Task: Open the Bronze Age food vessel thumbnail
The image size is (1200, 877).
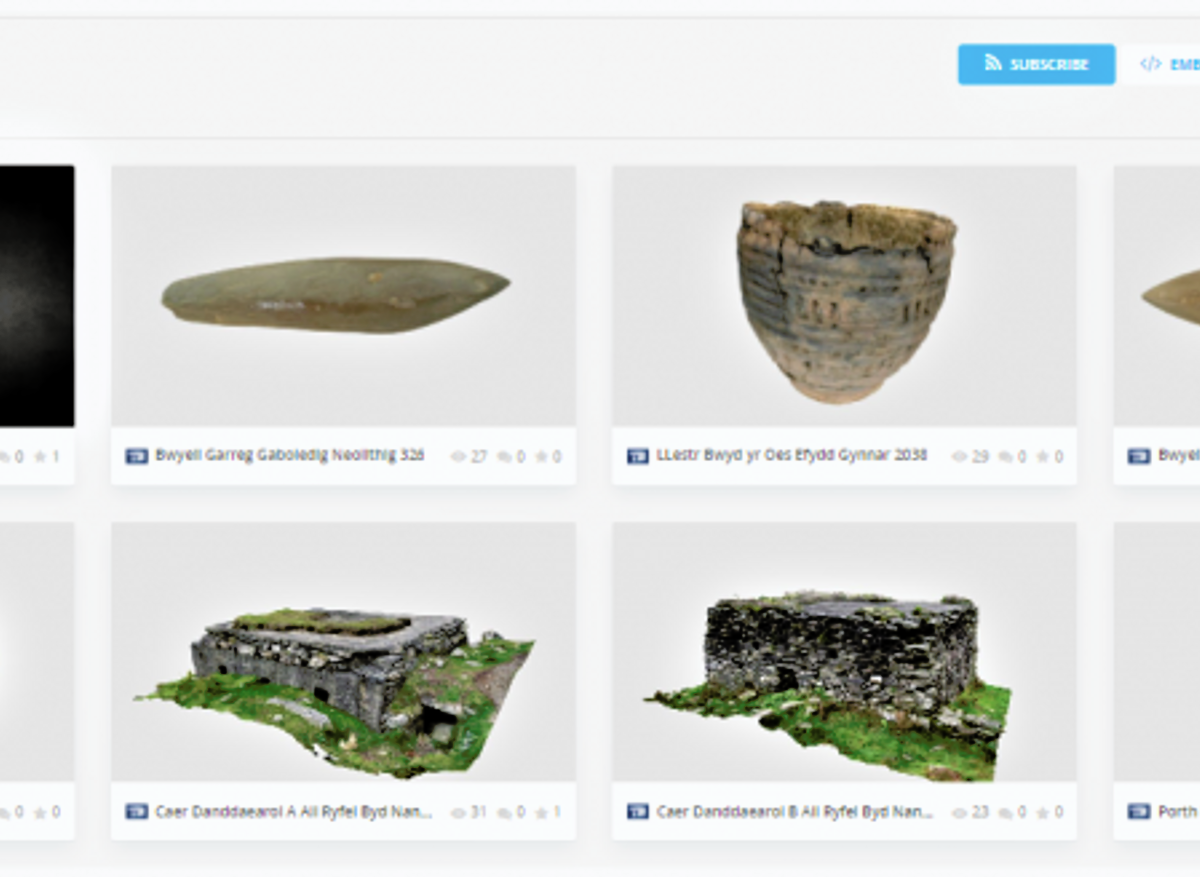Action: coord(844,296)
